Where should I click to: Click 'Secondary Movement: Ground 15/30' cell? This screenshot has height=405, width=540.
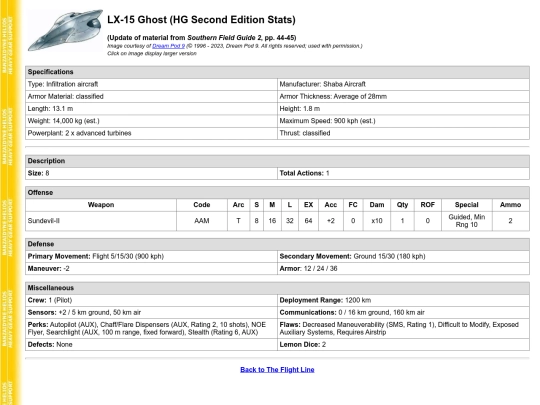tap(403, 257)
